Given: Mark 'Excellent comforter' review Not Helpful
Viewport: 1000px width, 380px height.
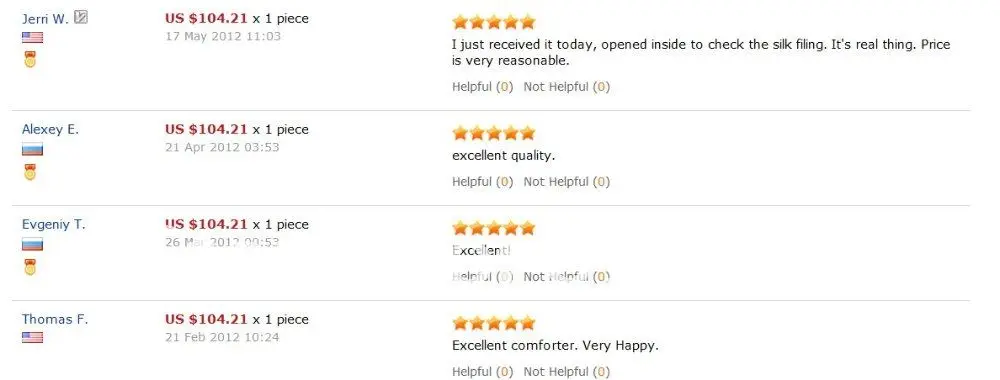Looking at the screenshot, I should coord(566,372).
